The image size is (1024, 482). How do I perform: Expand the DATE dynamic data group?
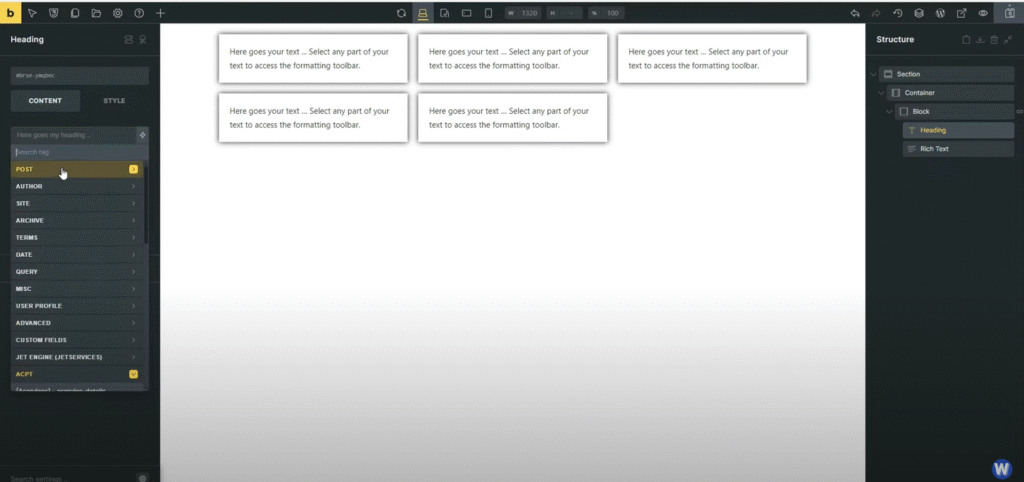[77, 255]
